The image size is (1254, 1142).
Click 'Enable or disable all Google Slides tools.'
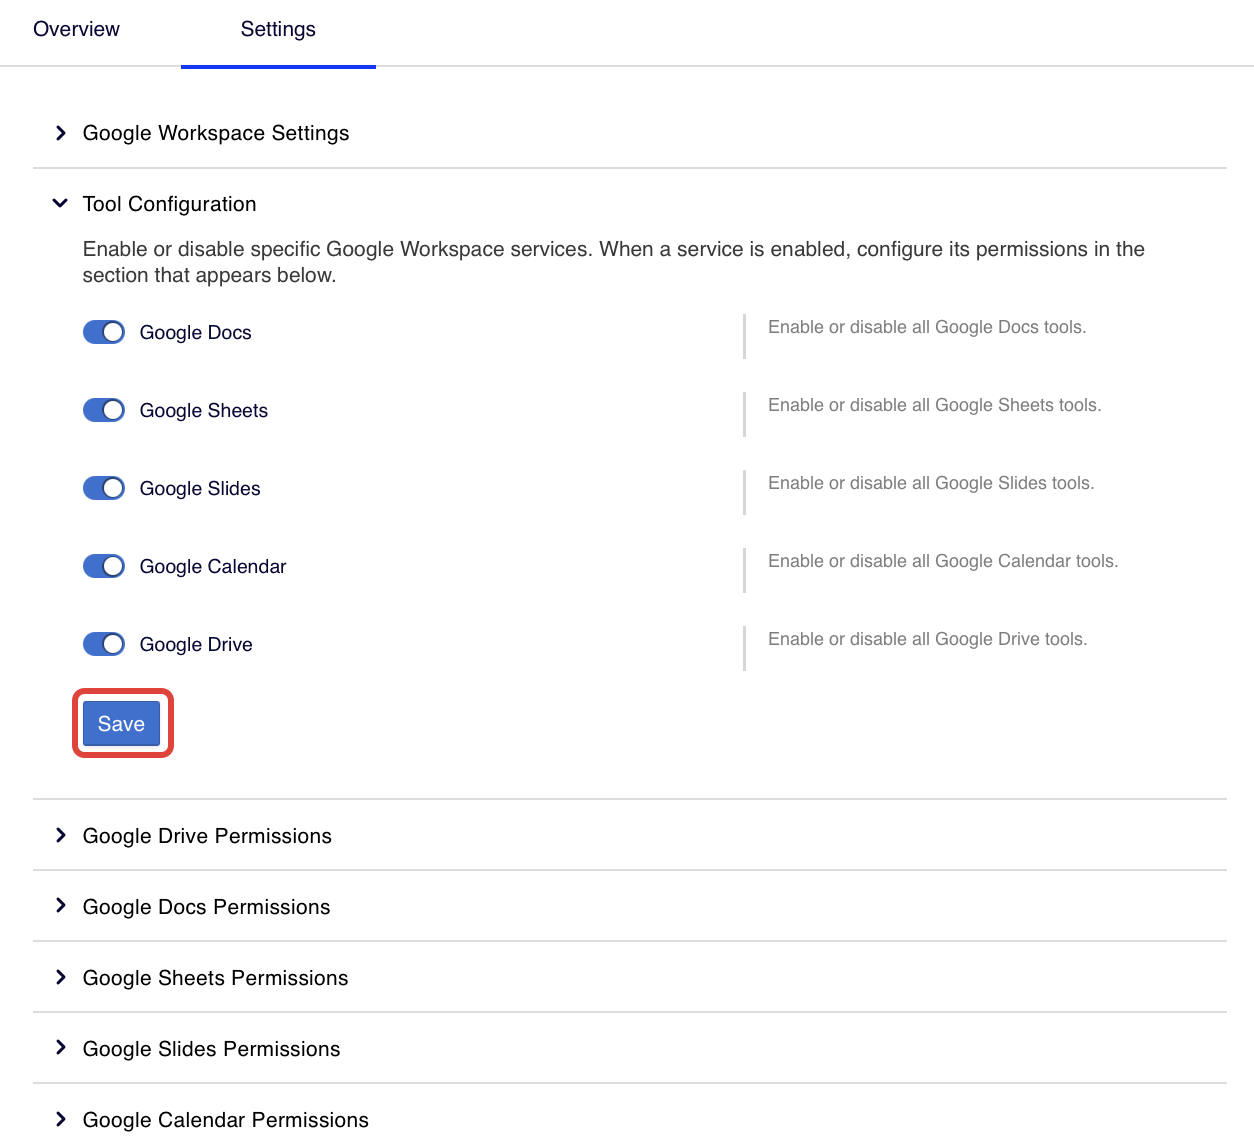[x=931, y=483]
